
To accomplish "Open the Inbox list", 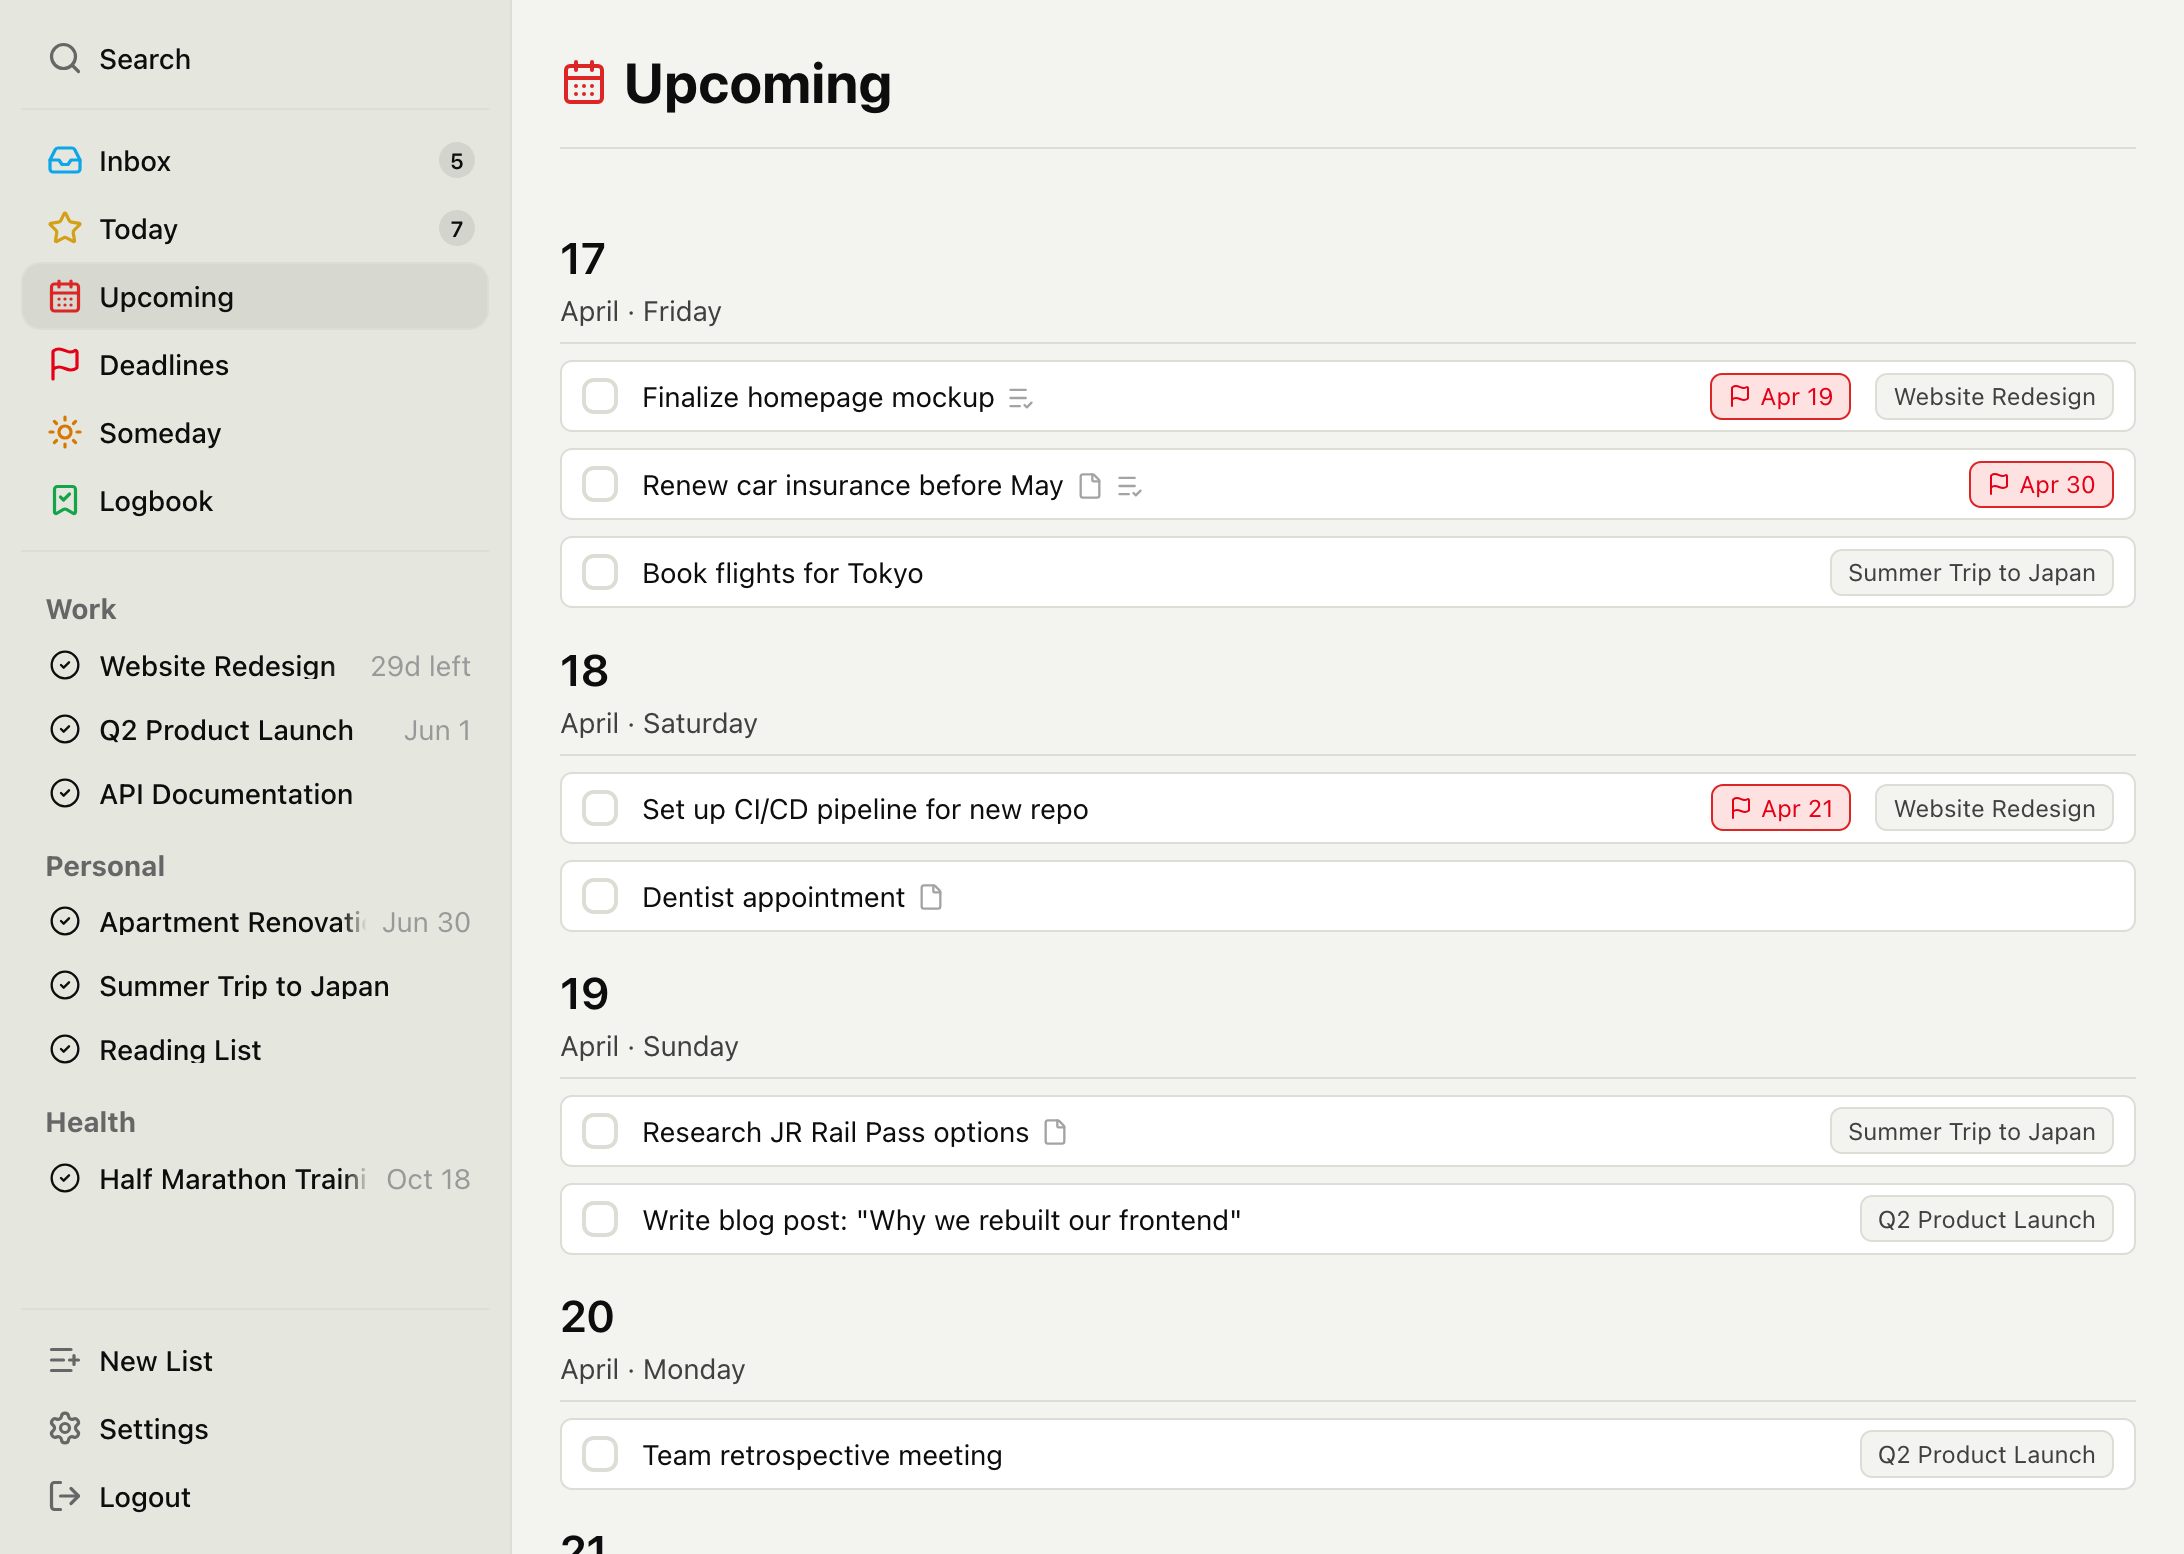I will point(255,161).
